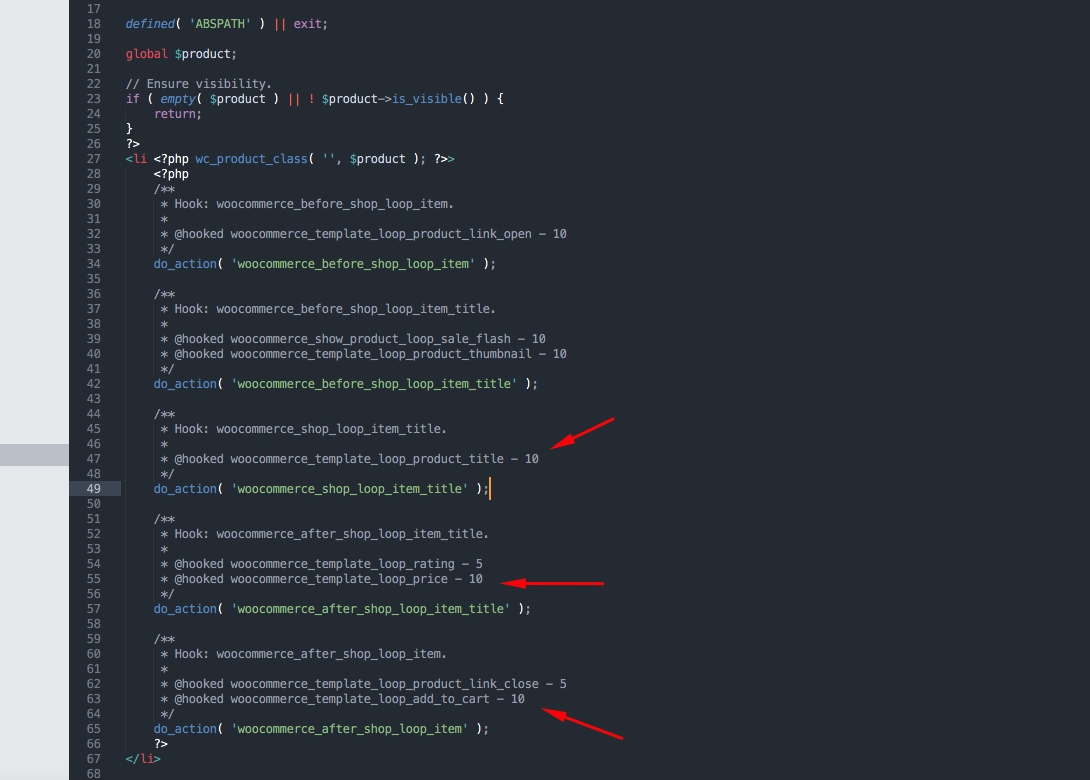Click the opening '<li' tag on line 27

click(136, 159)
